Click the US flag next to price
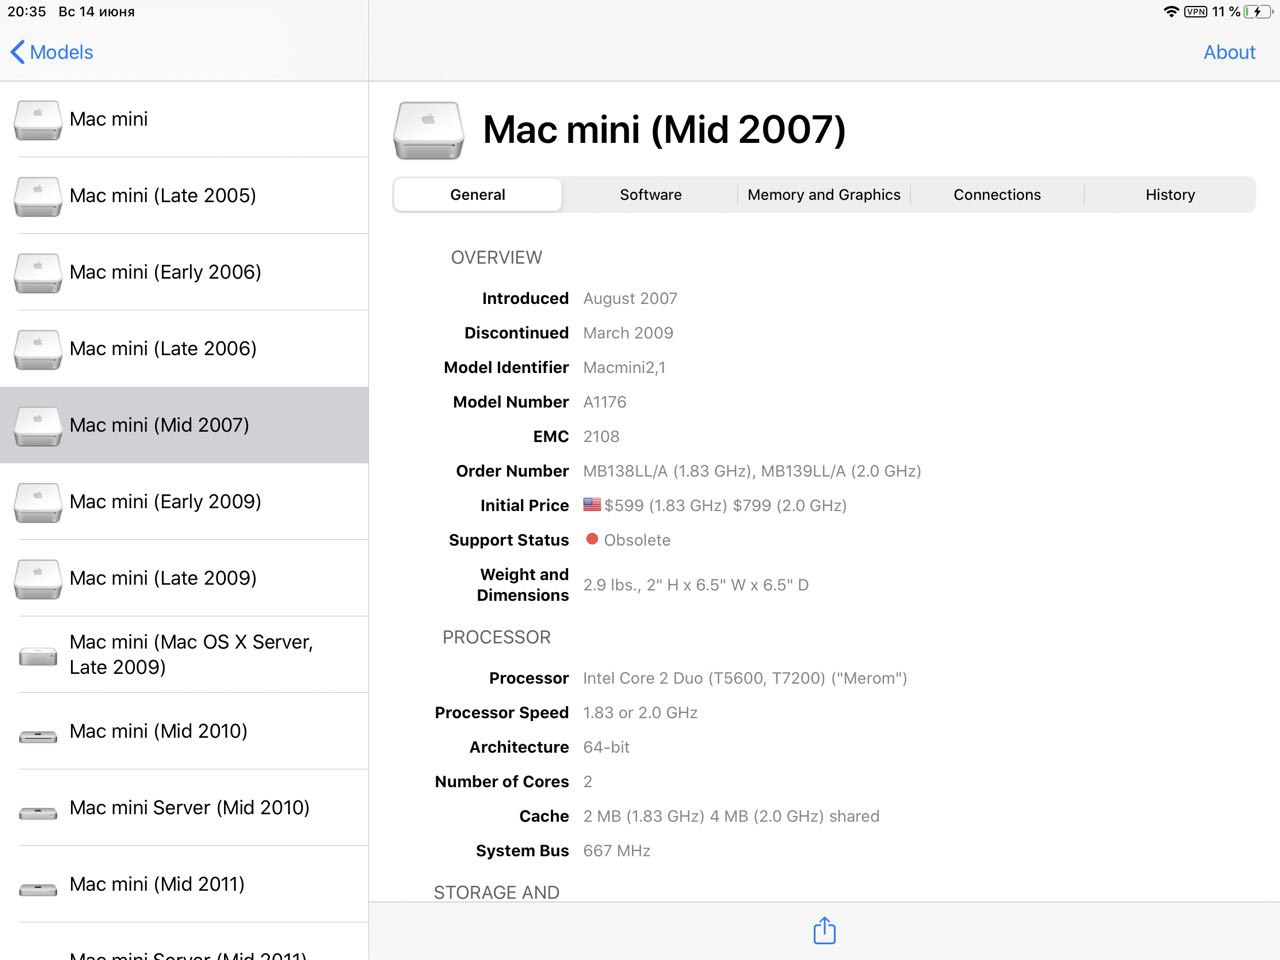Viewport: 1280px width, 960px height. pyautogui.click(x=592, y=505)
